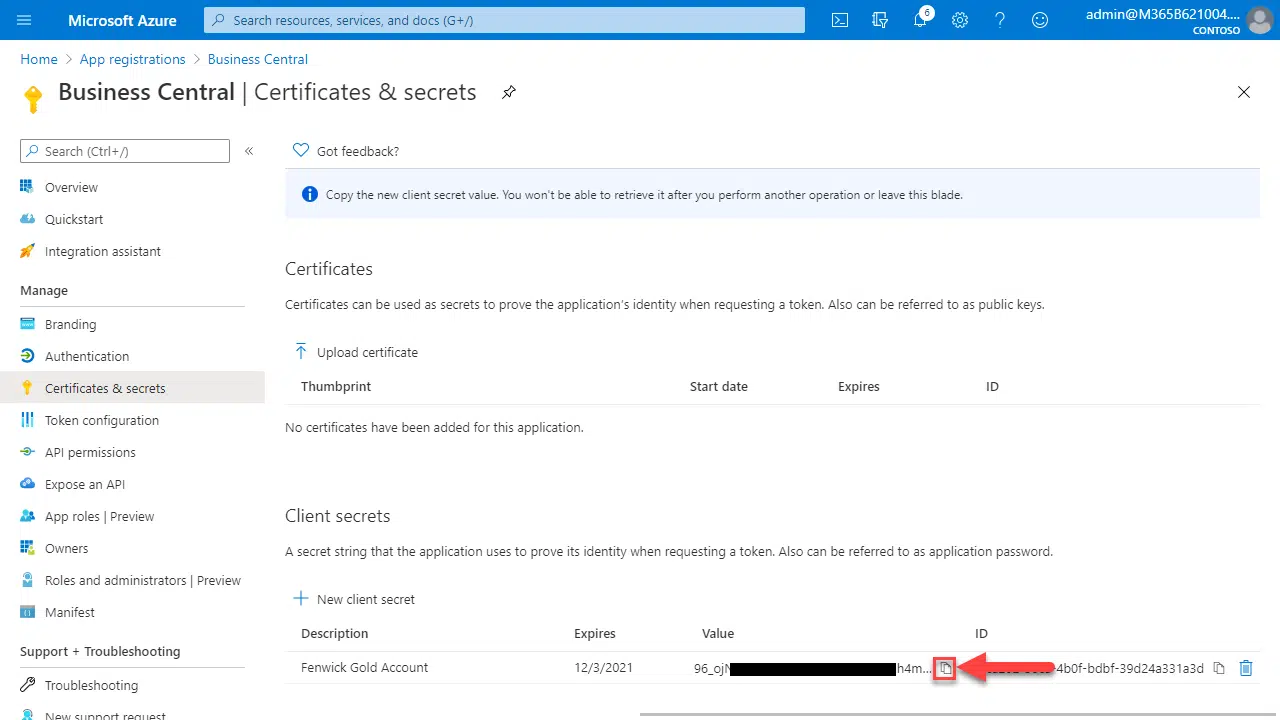The image size is (1280, 720).
Task: Click the feedback smiley icon
Action: coord(1040,20)
